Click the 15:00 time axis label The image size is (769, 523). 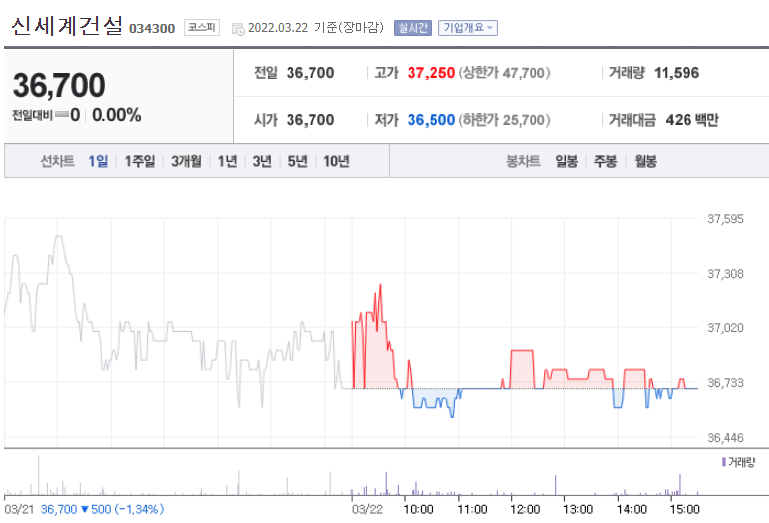point(685,509)
